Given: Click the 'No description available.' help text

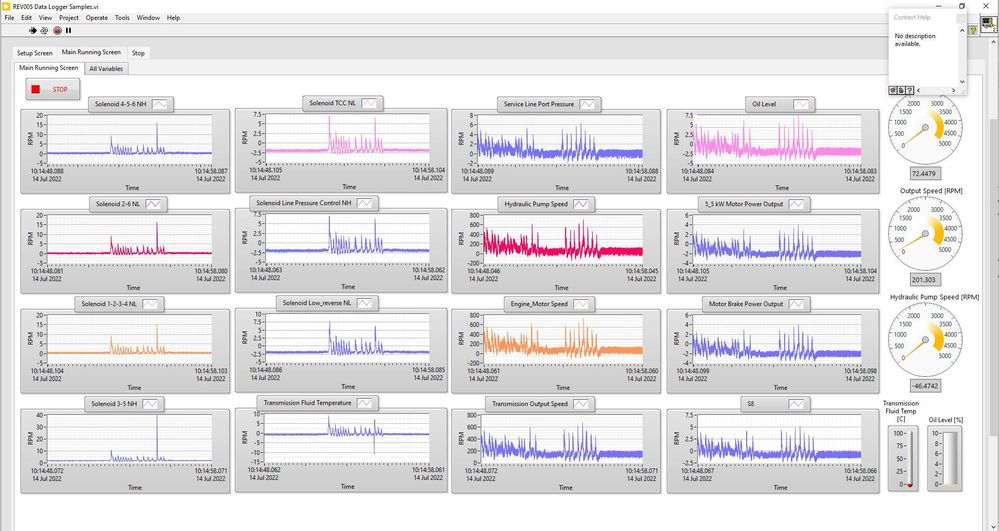Looking at the screenshot, I should coord(915,40).
